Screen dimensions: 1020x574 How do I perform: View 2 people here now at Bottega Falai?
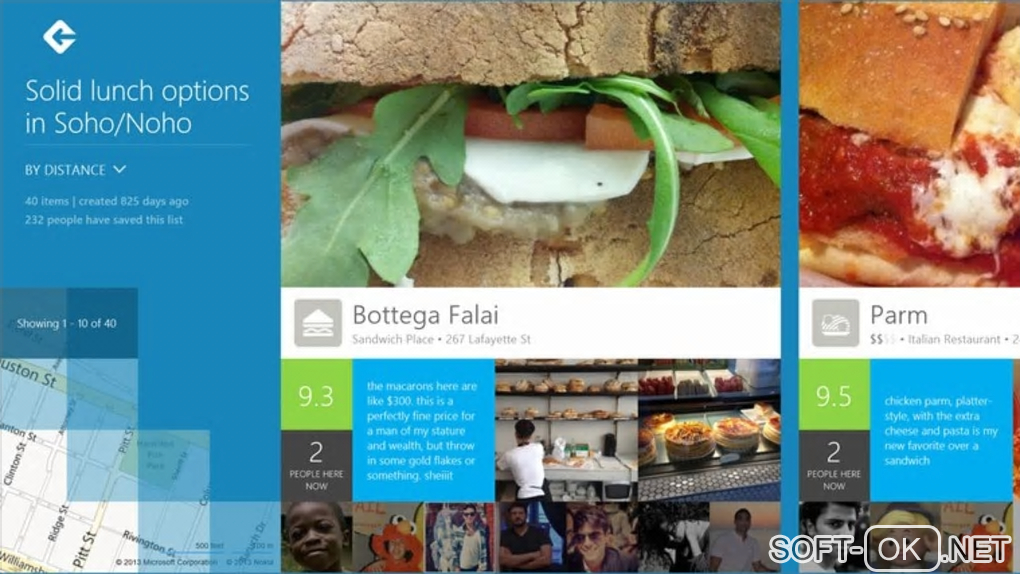316,465
